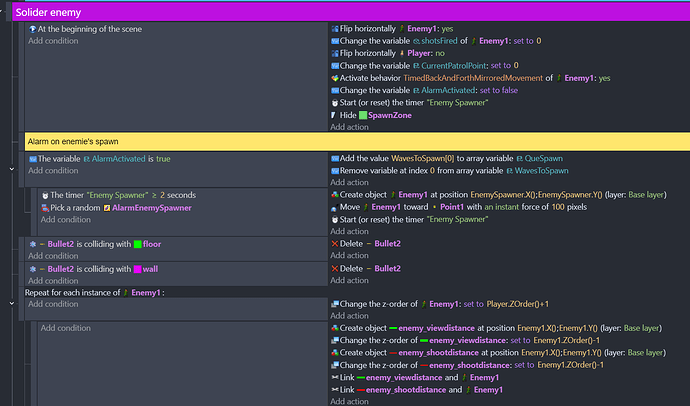The height and width of the screenshot is (406, 690).
Task: Click the "At the beginning of the scene" condition icon
Action: pos(33,29)
